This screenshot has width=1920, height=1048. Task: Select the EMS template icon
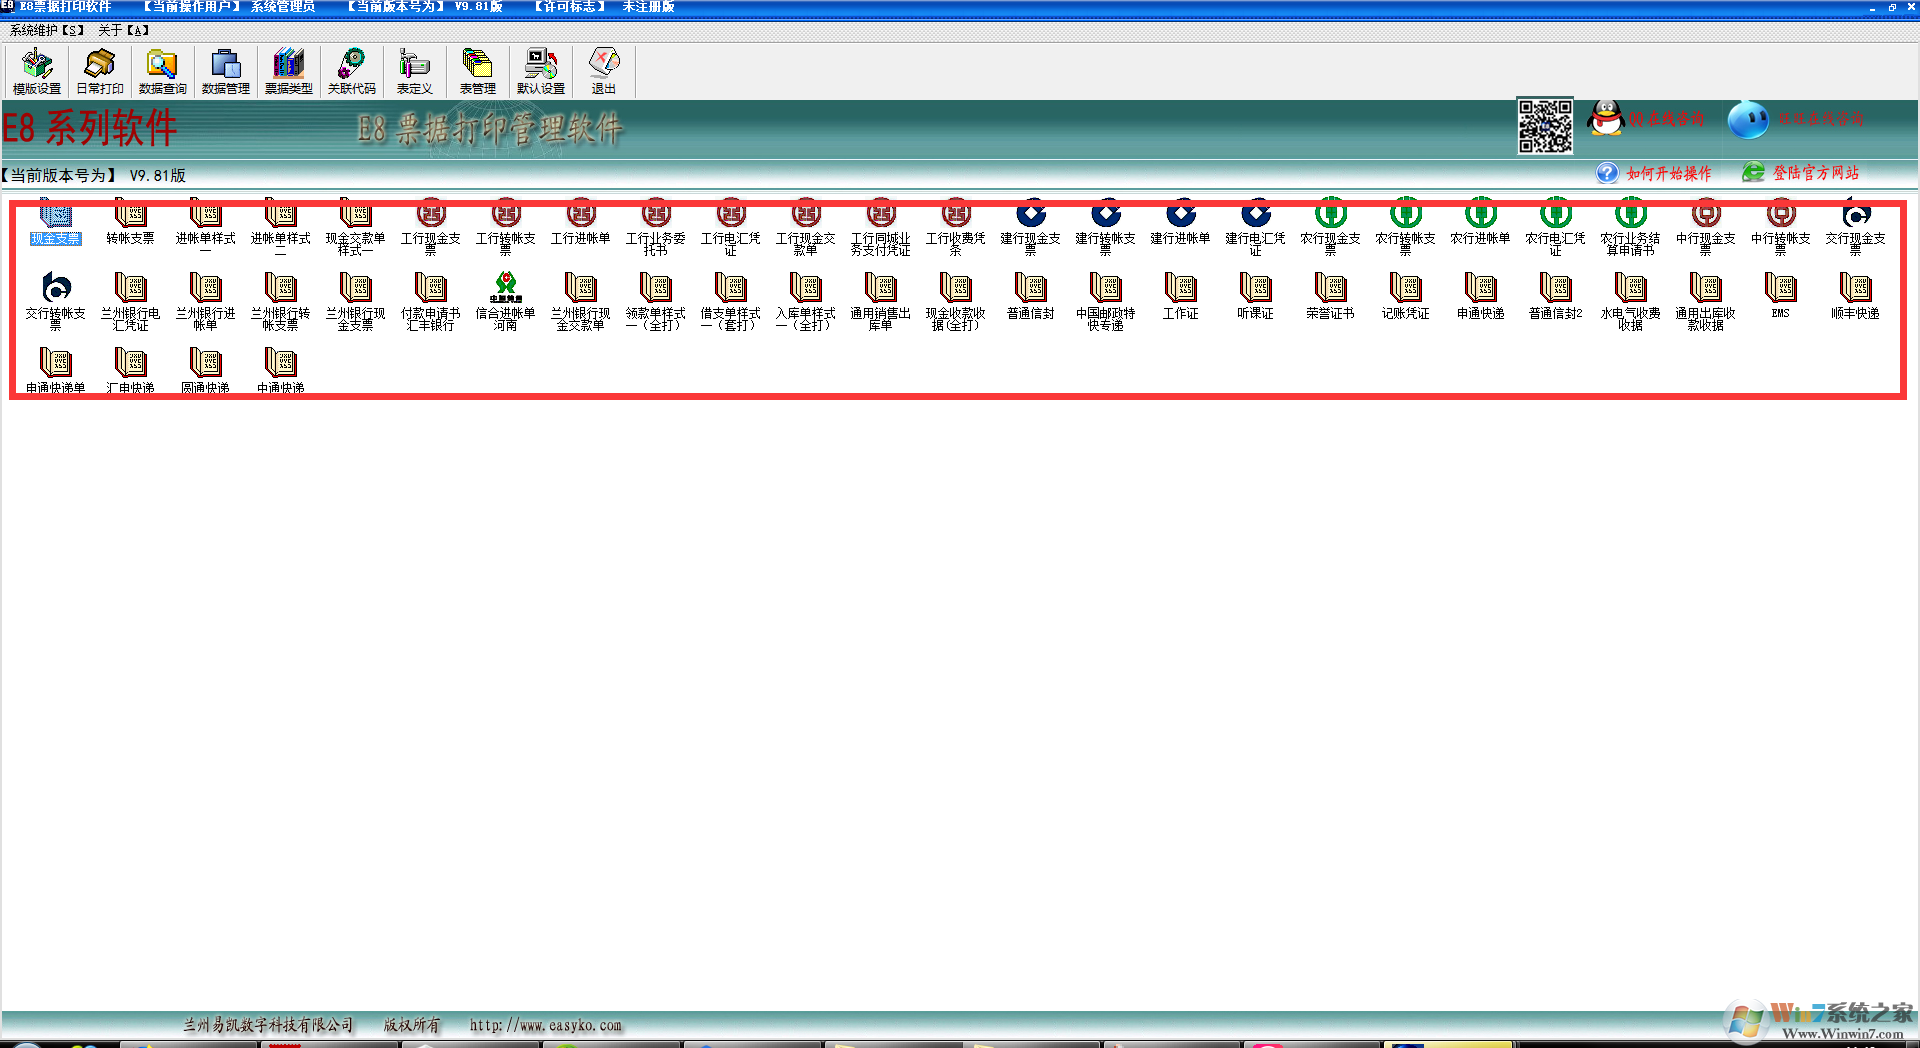pos(1781,296)
